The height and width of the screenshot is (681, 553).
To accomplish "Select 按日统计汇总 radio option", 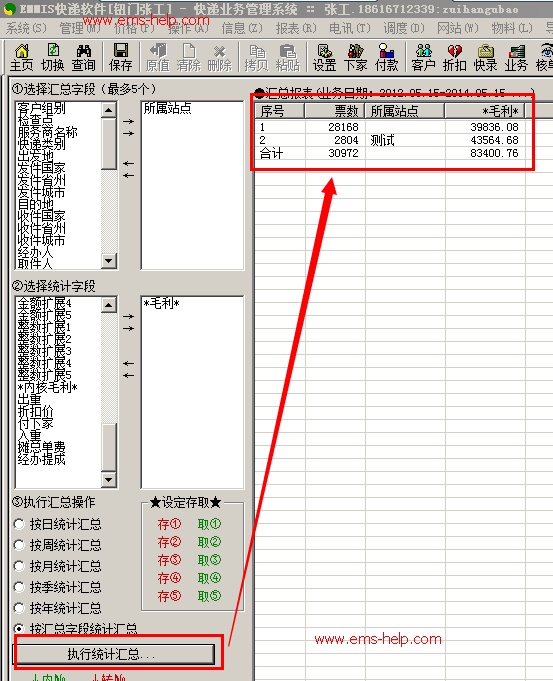I will click(x=58, y=524).
